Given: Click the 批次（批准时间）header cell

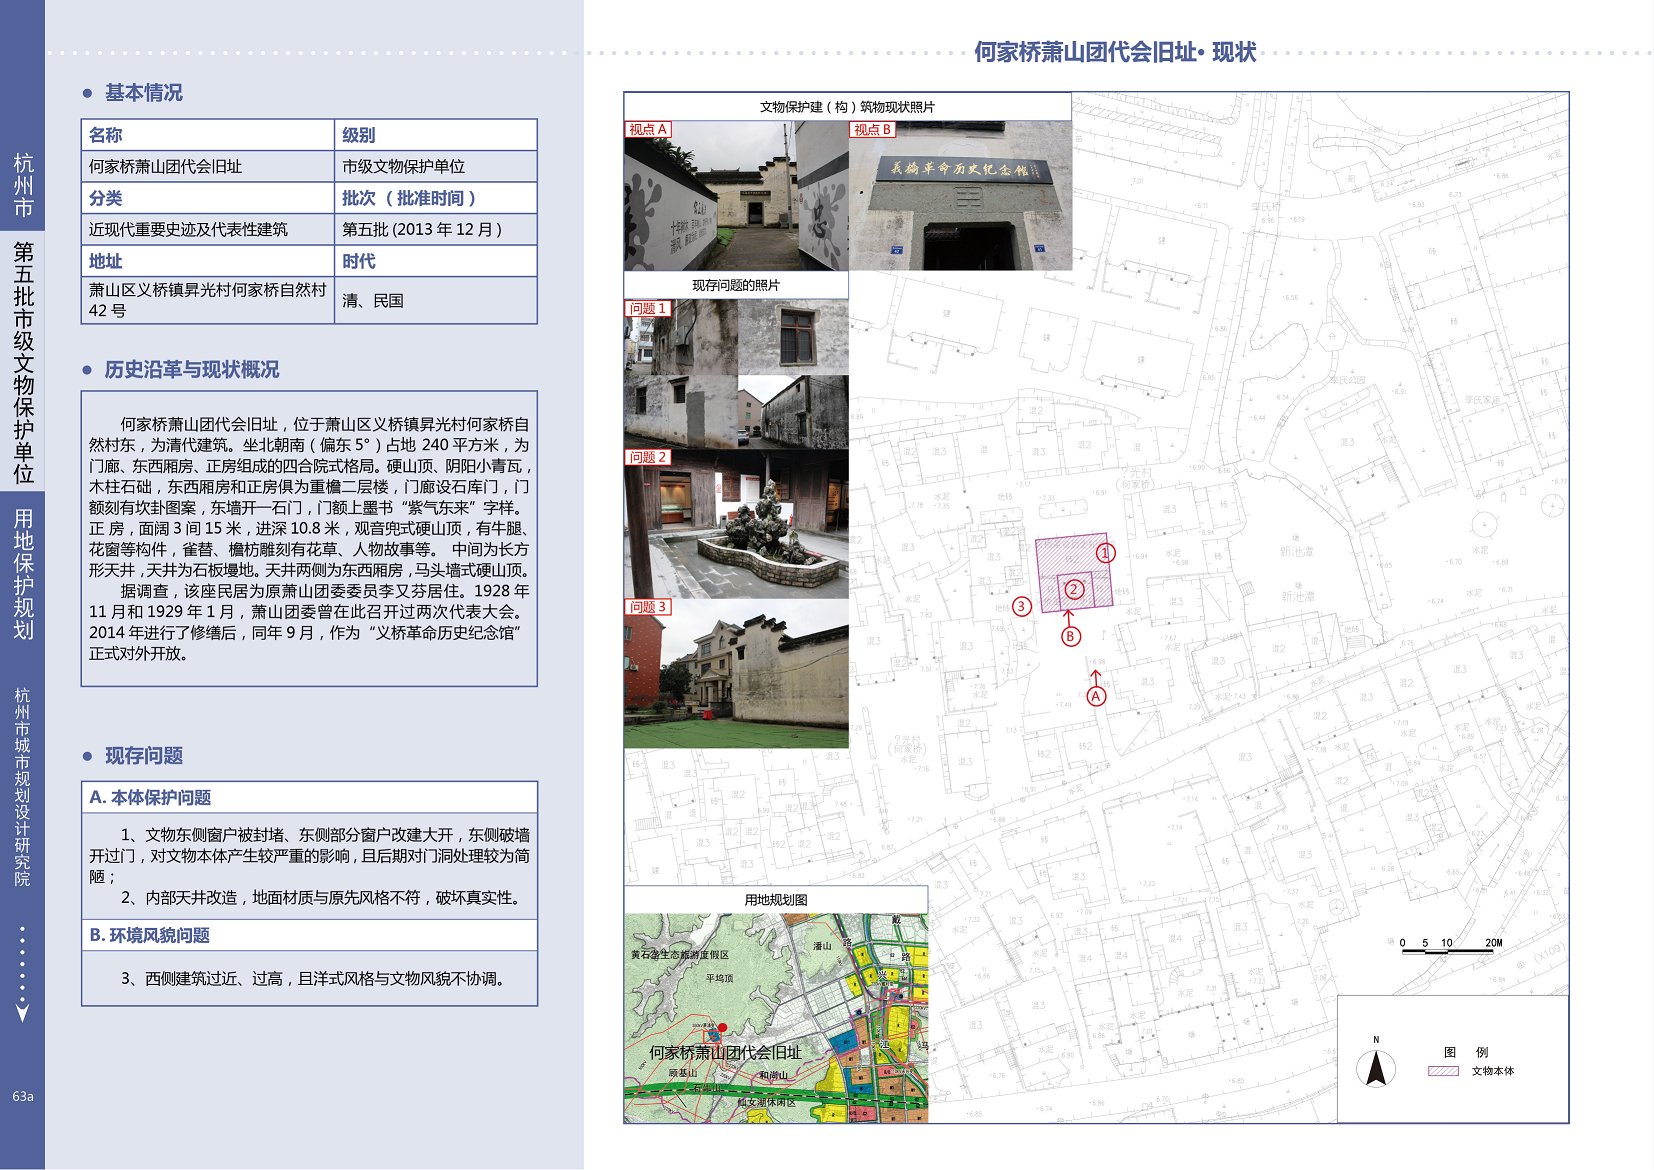Looking at the screenshot, I should click(436, 198).
